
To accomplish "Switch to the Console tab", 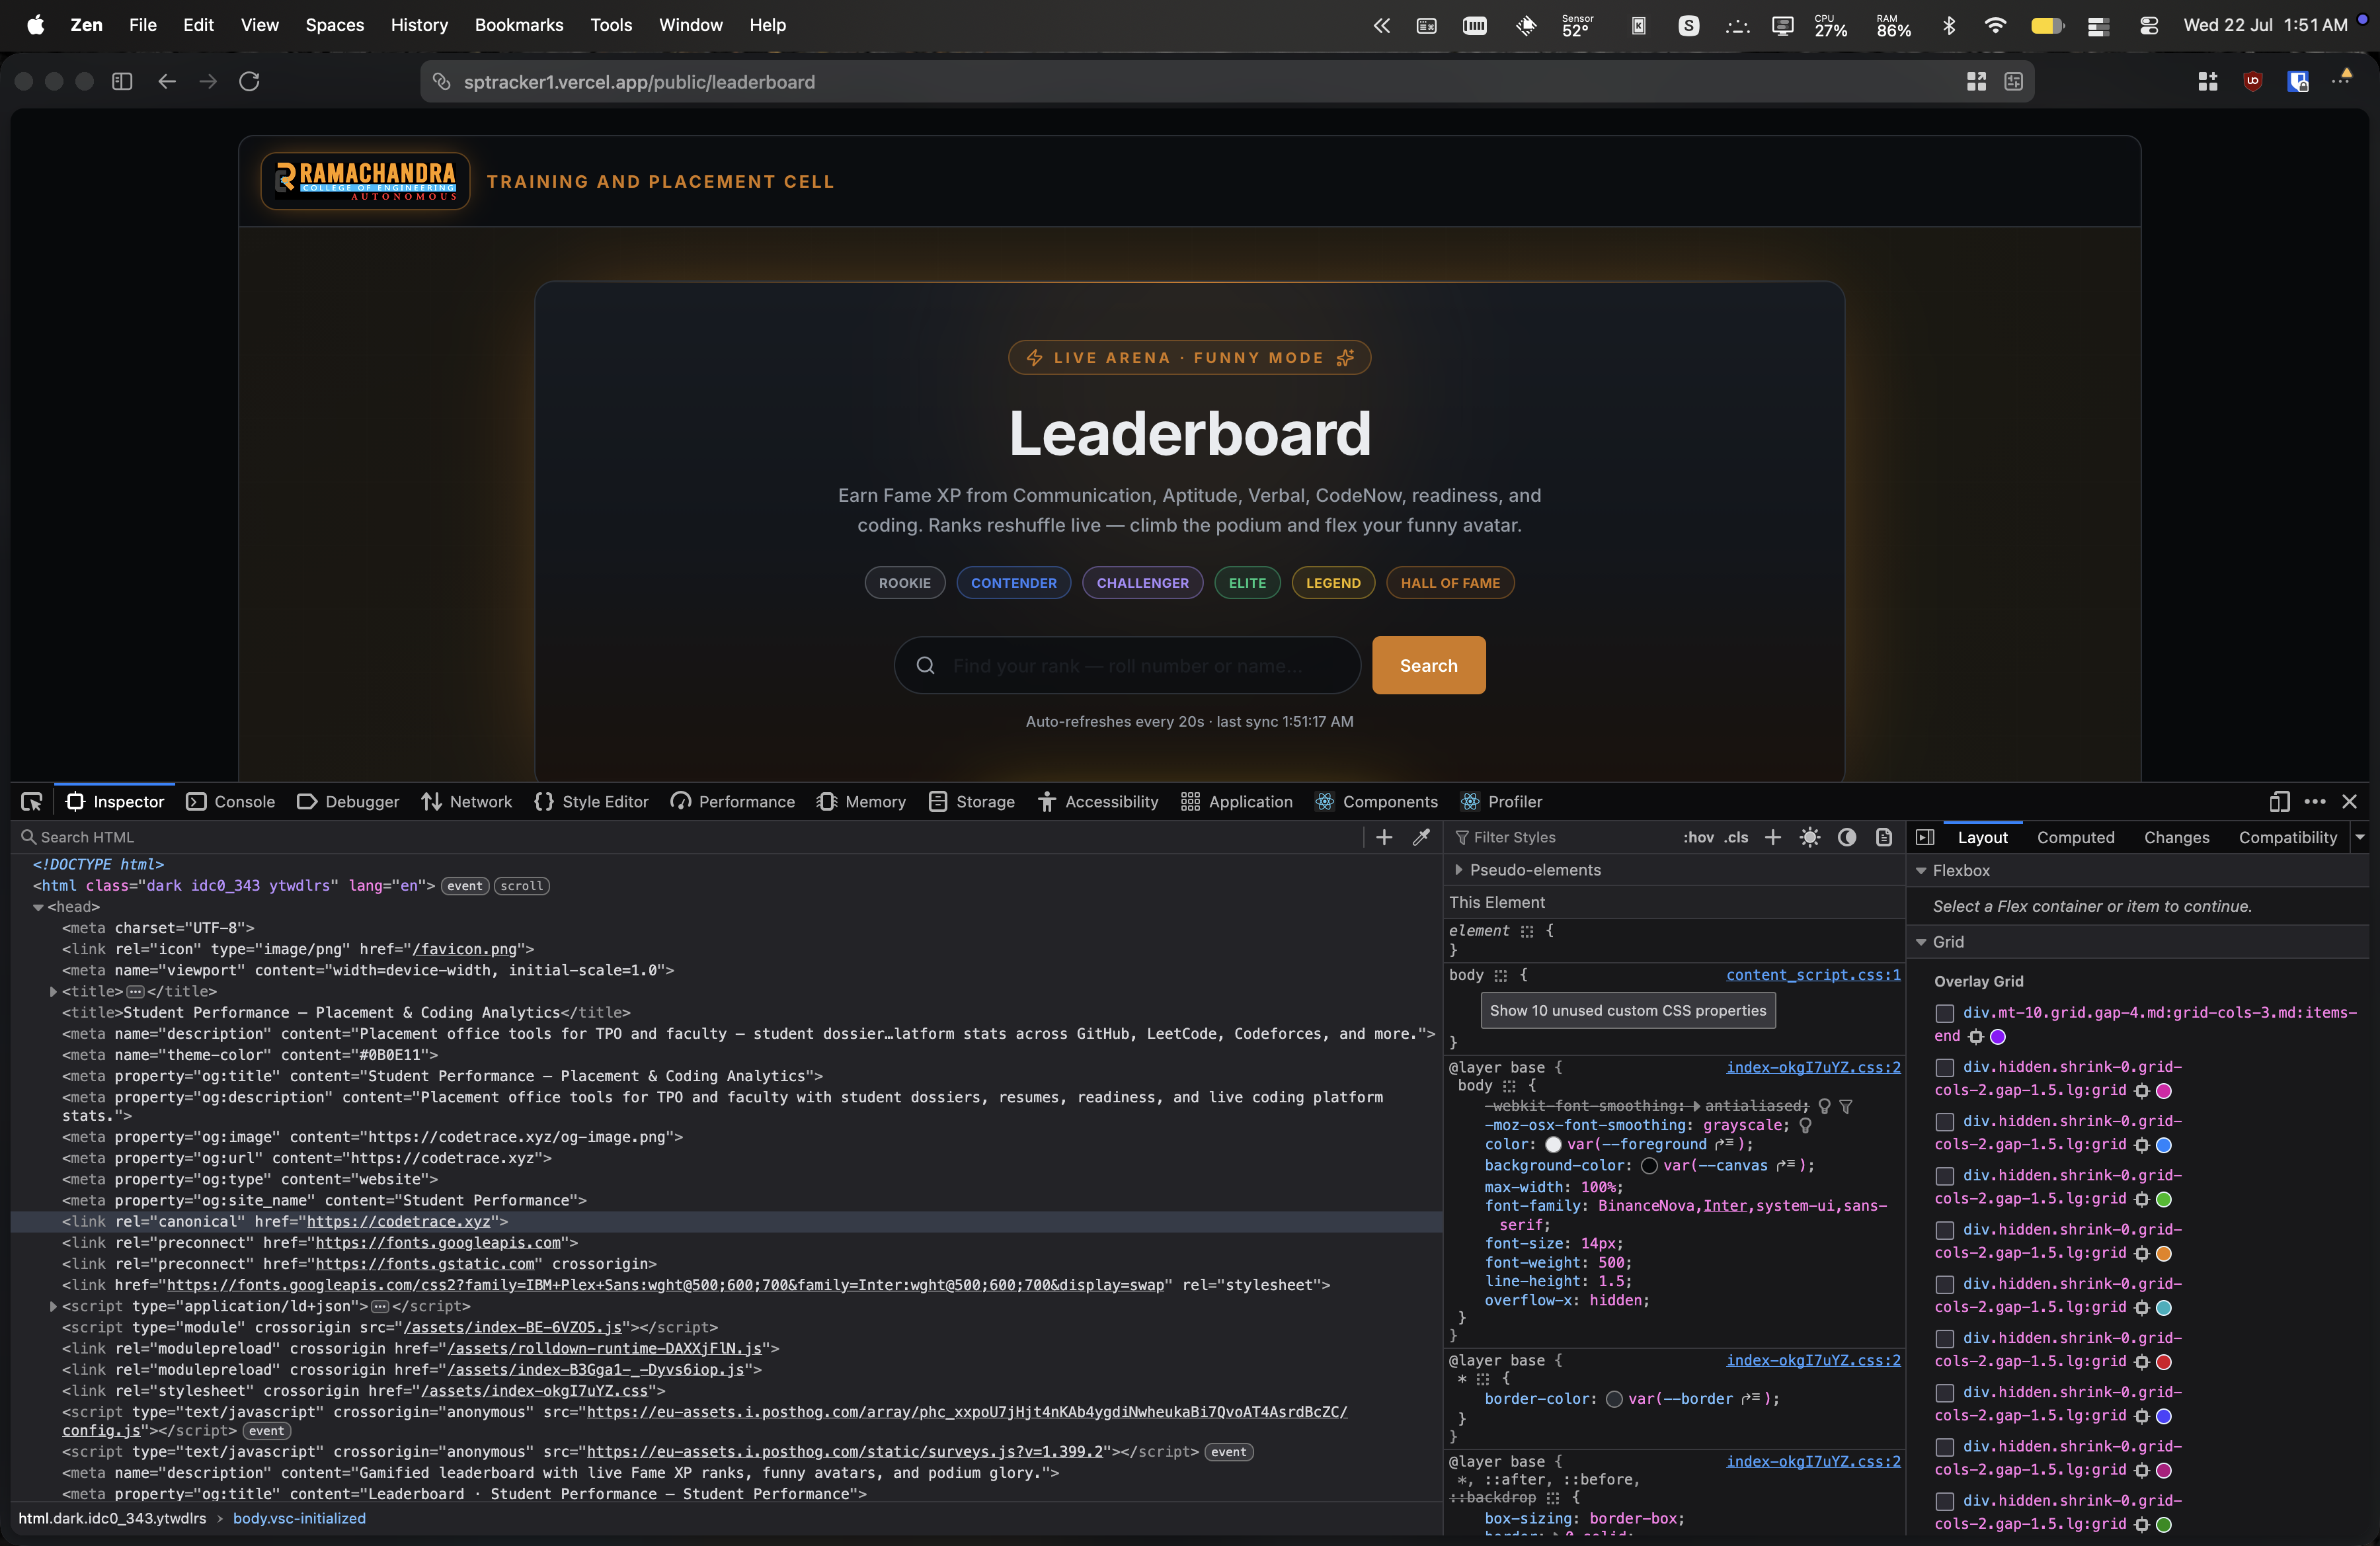I will (231, 801).
